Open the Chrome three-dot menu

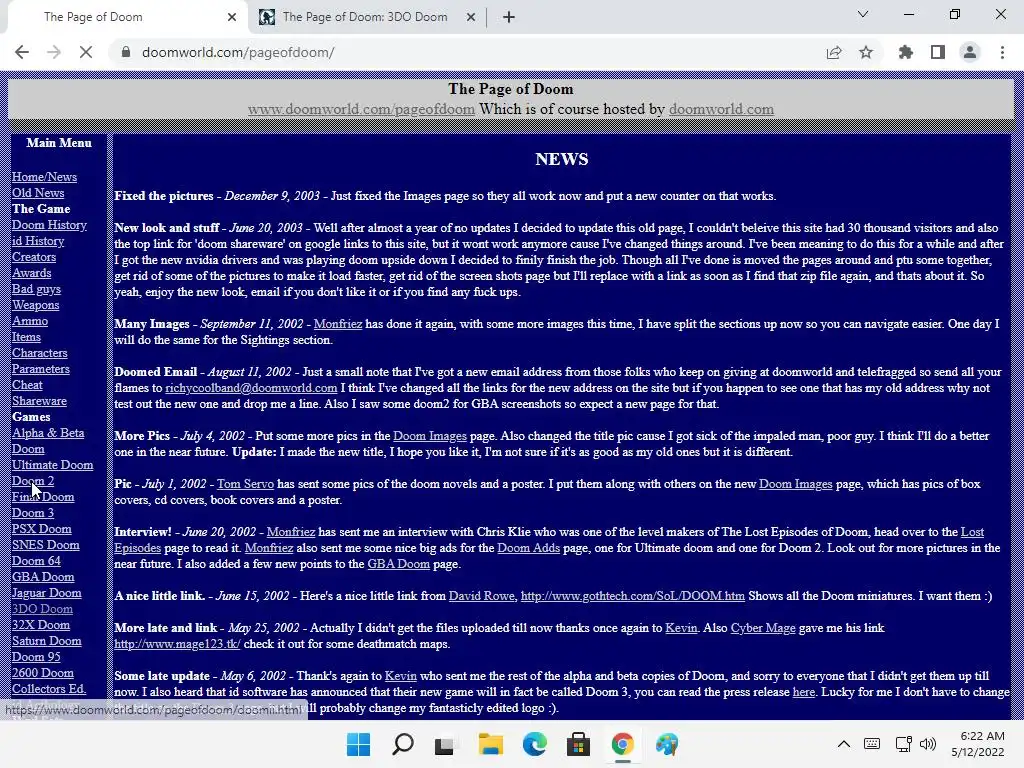(x=1002, y=52)
